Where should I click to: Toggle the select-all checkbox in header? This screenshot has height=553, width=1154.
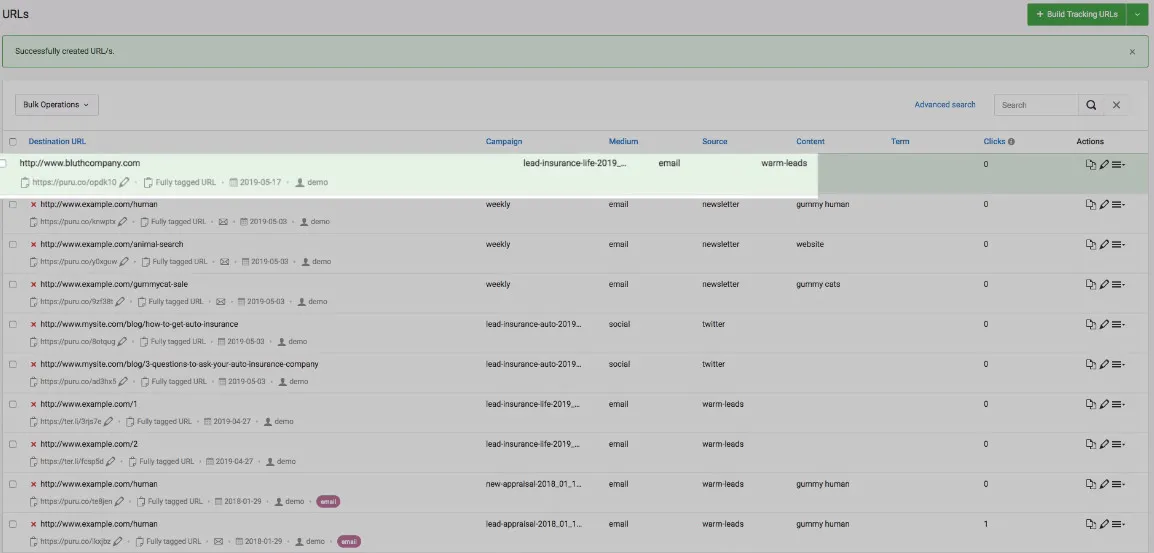(13, 142)
